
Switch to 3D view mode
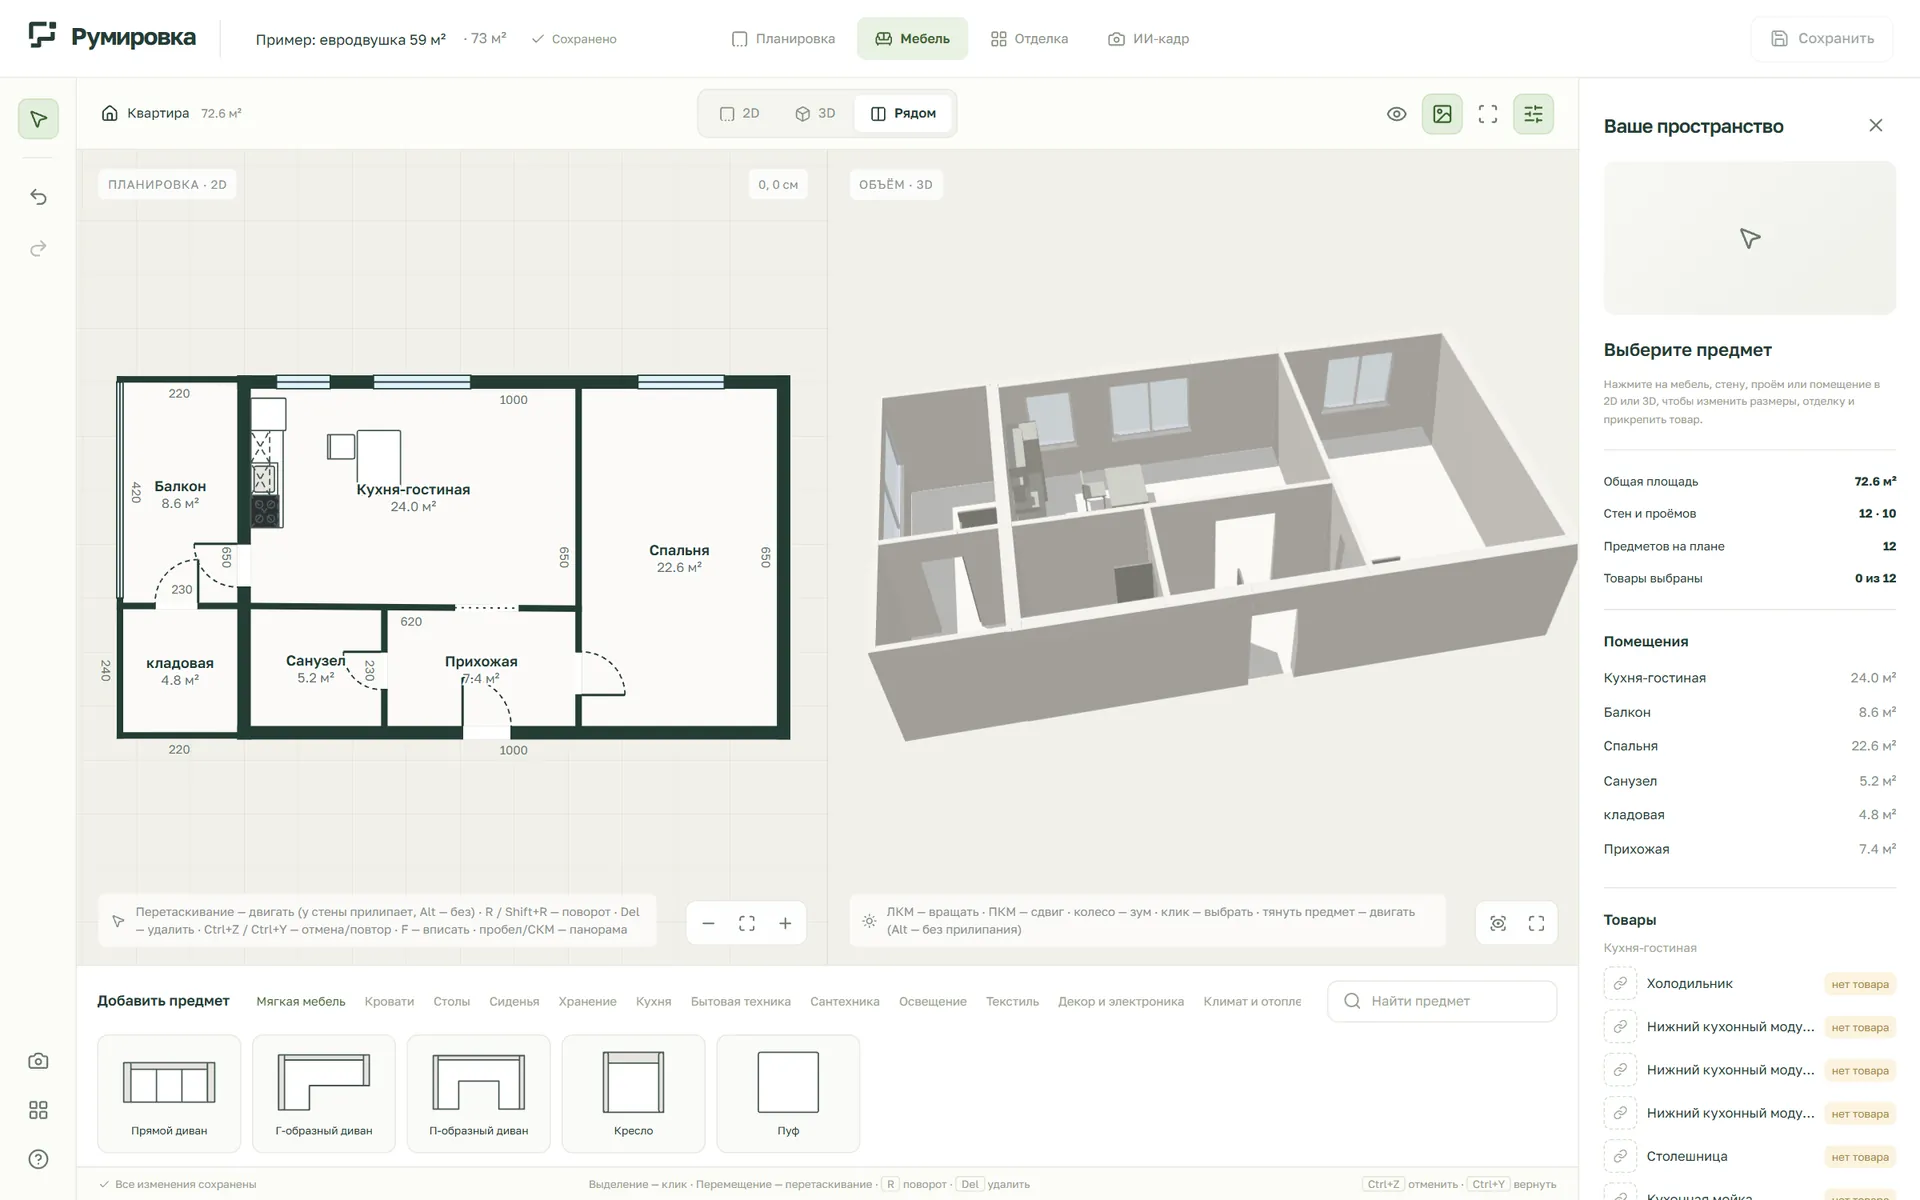815,113
